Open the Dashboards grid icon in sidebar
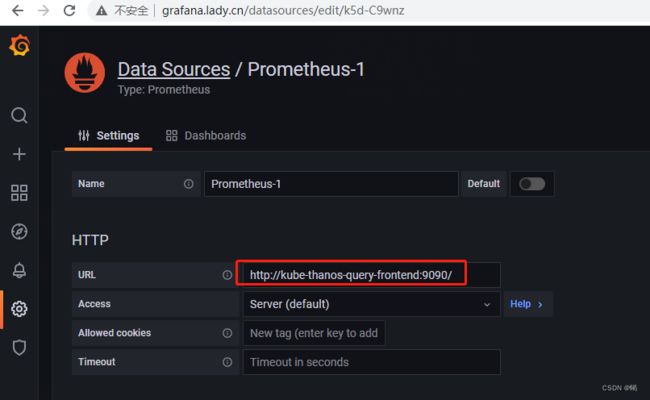 19,193
